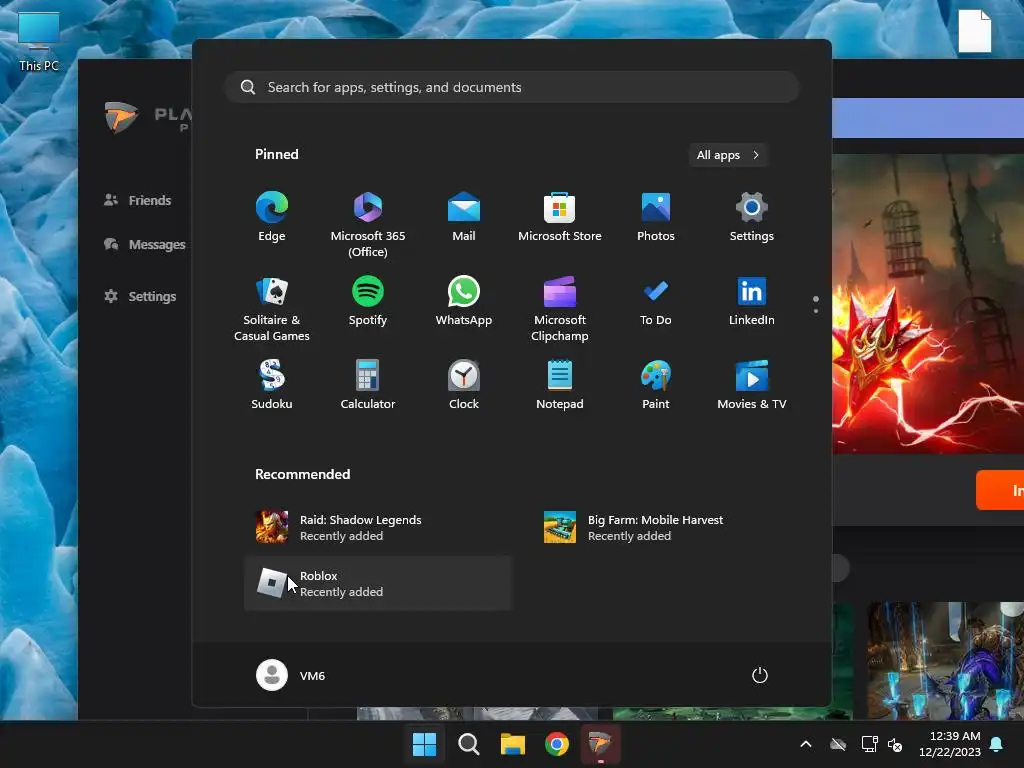
Task: Focus the Start menu search field
Action: point(512,88)
